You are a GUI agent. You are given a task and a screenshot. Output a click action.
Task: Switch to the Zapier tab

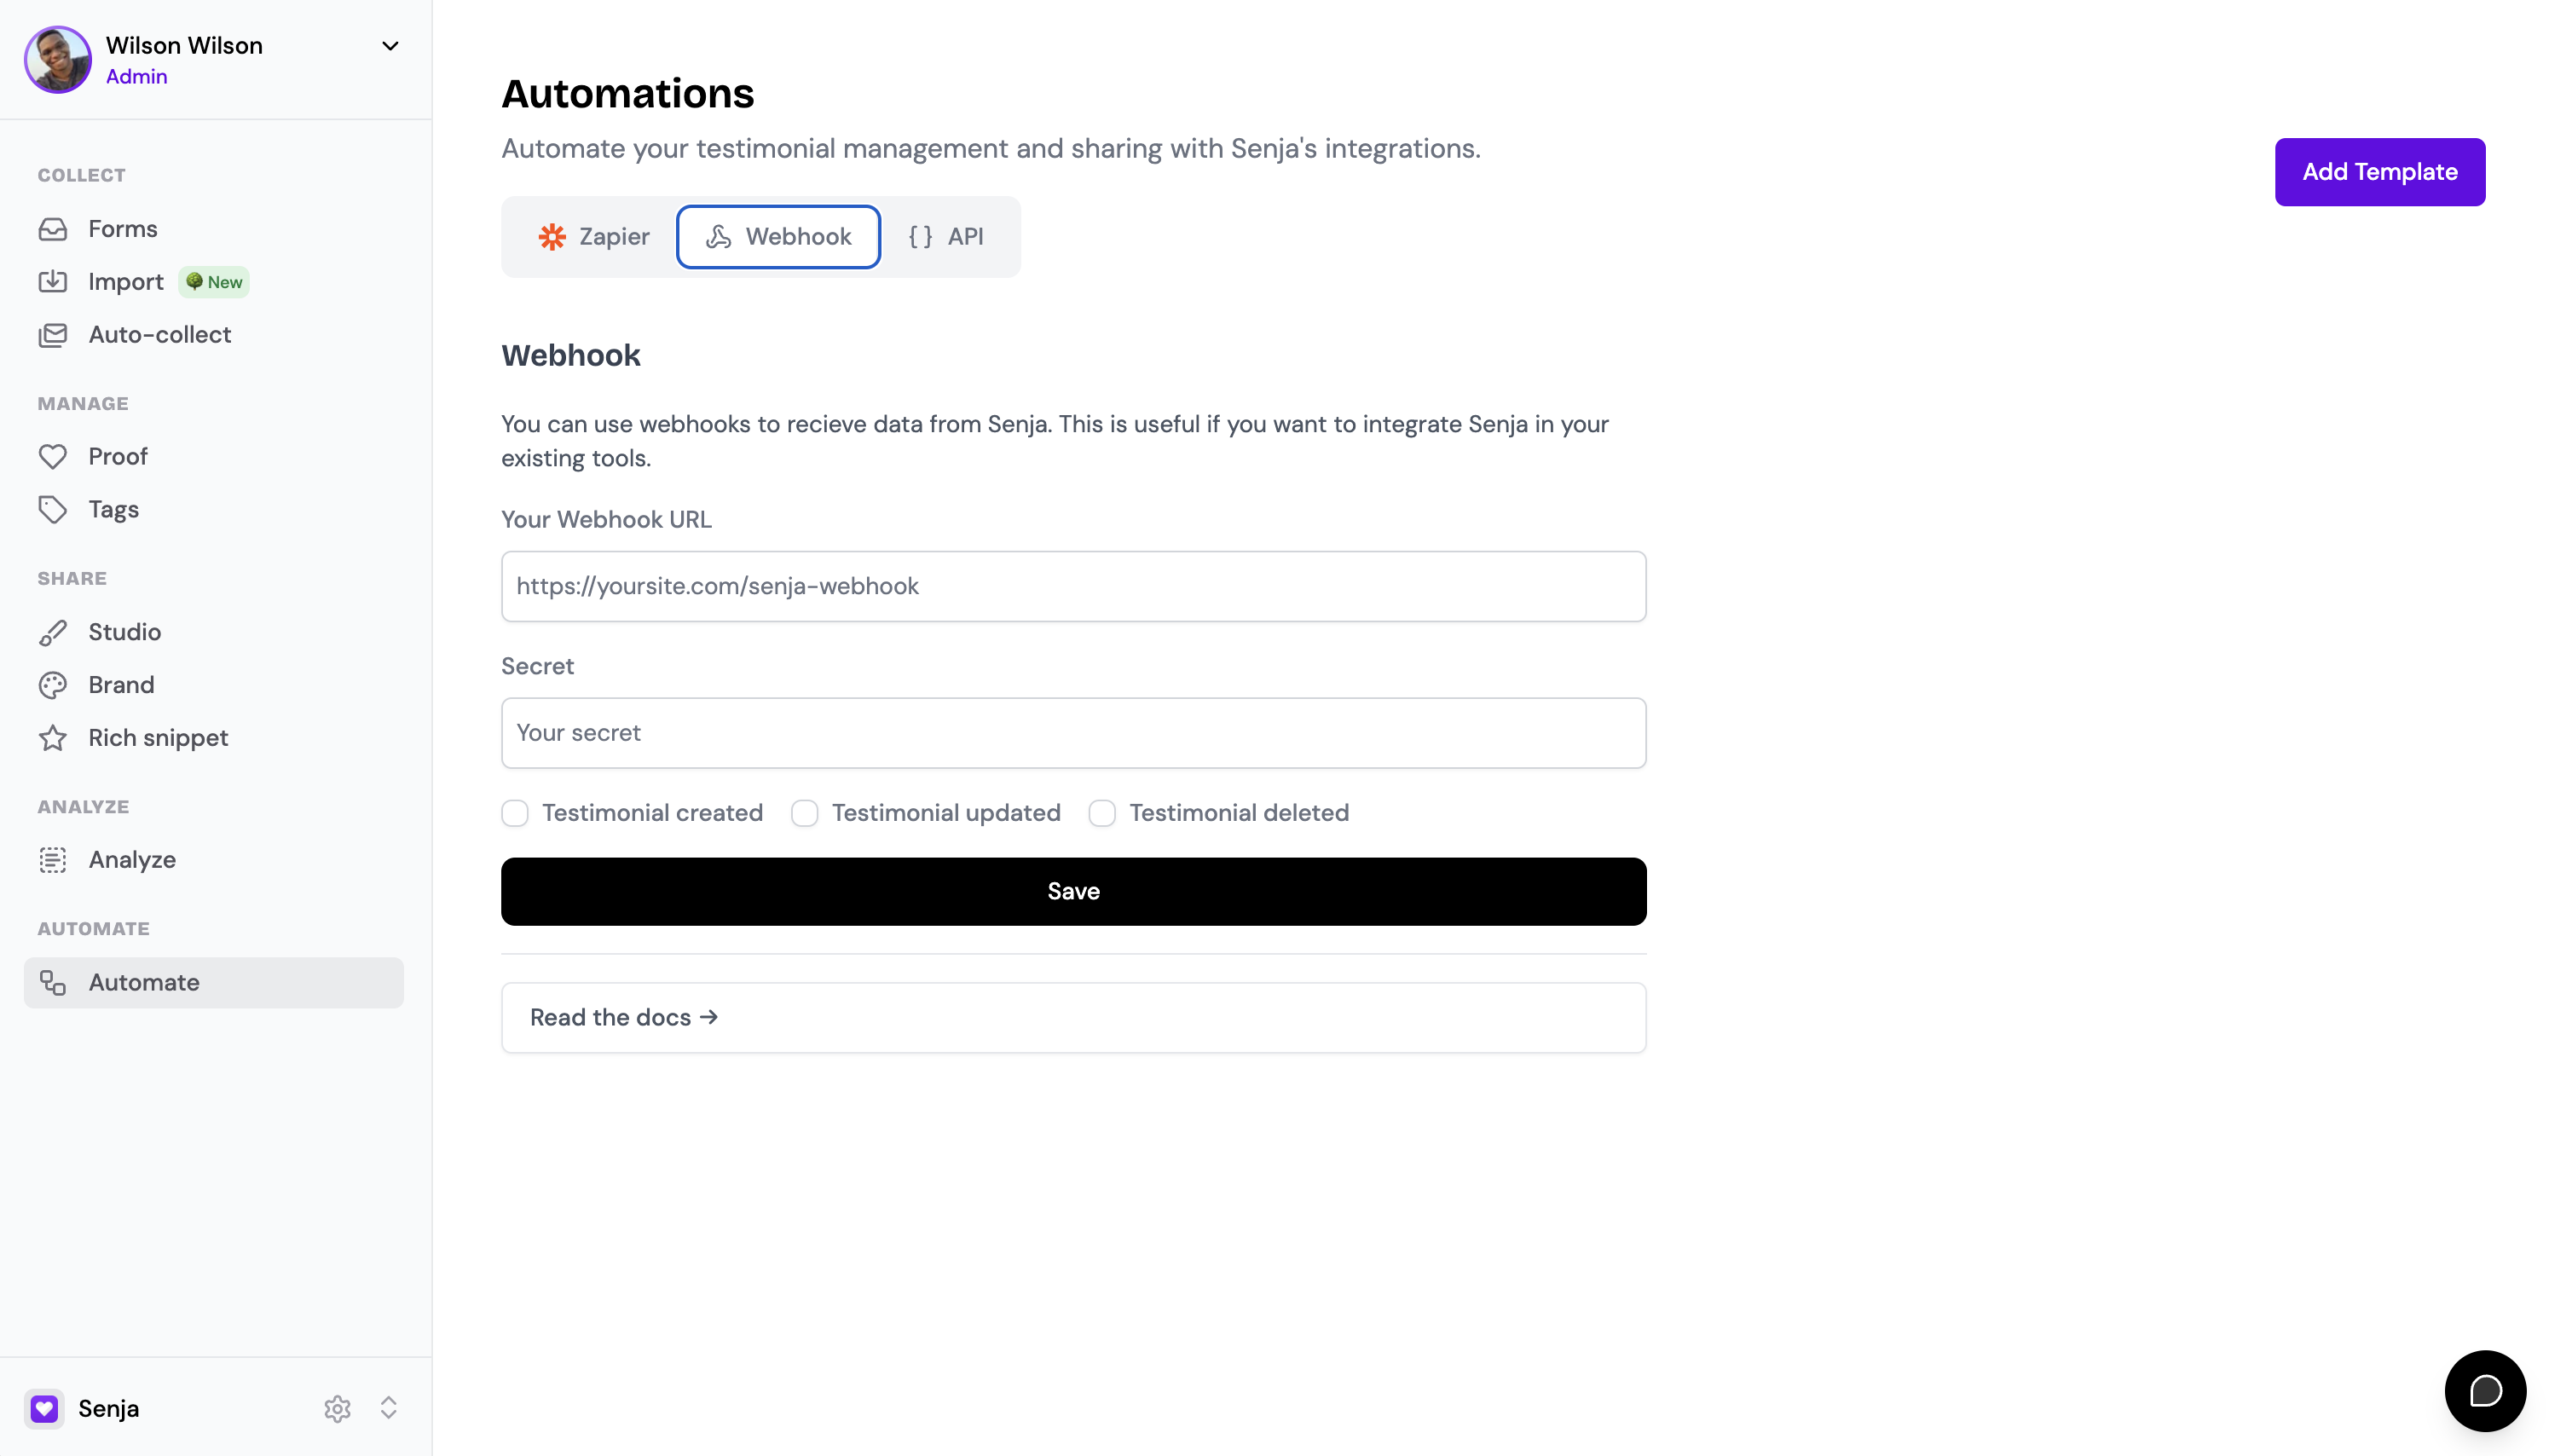[594, 237]
